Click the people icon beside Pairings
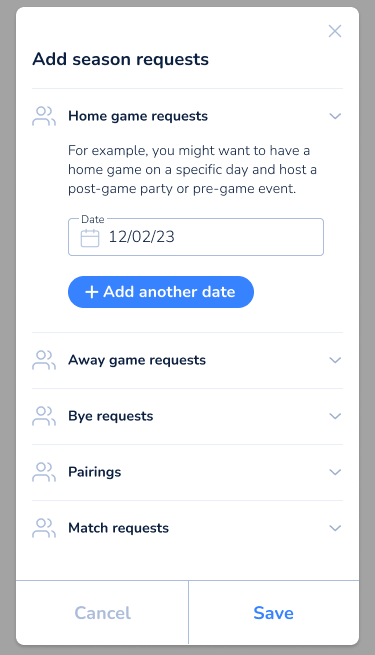Image resolution: width=375 pixels, height=655 pixels. click(x=44, y=472)
